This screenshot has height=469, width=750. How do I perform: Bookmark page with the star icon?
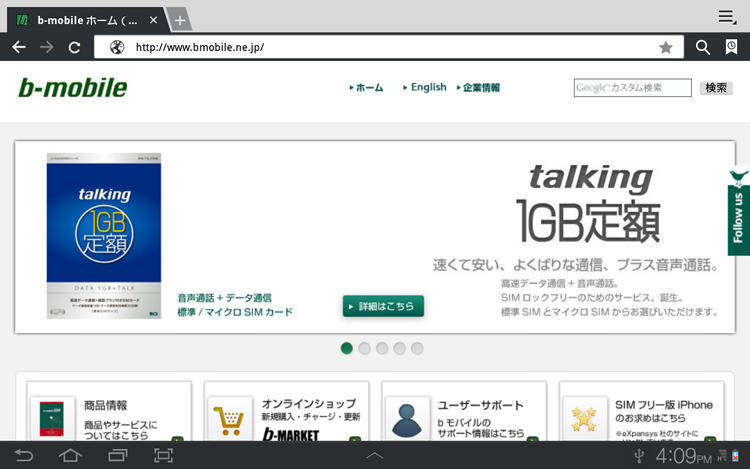point(665,47)
